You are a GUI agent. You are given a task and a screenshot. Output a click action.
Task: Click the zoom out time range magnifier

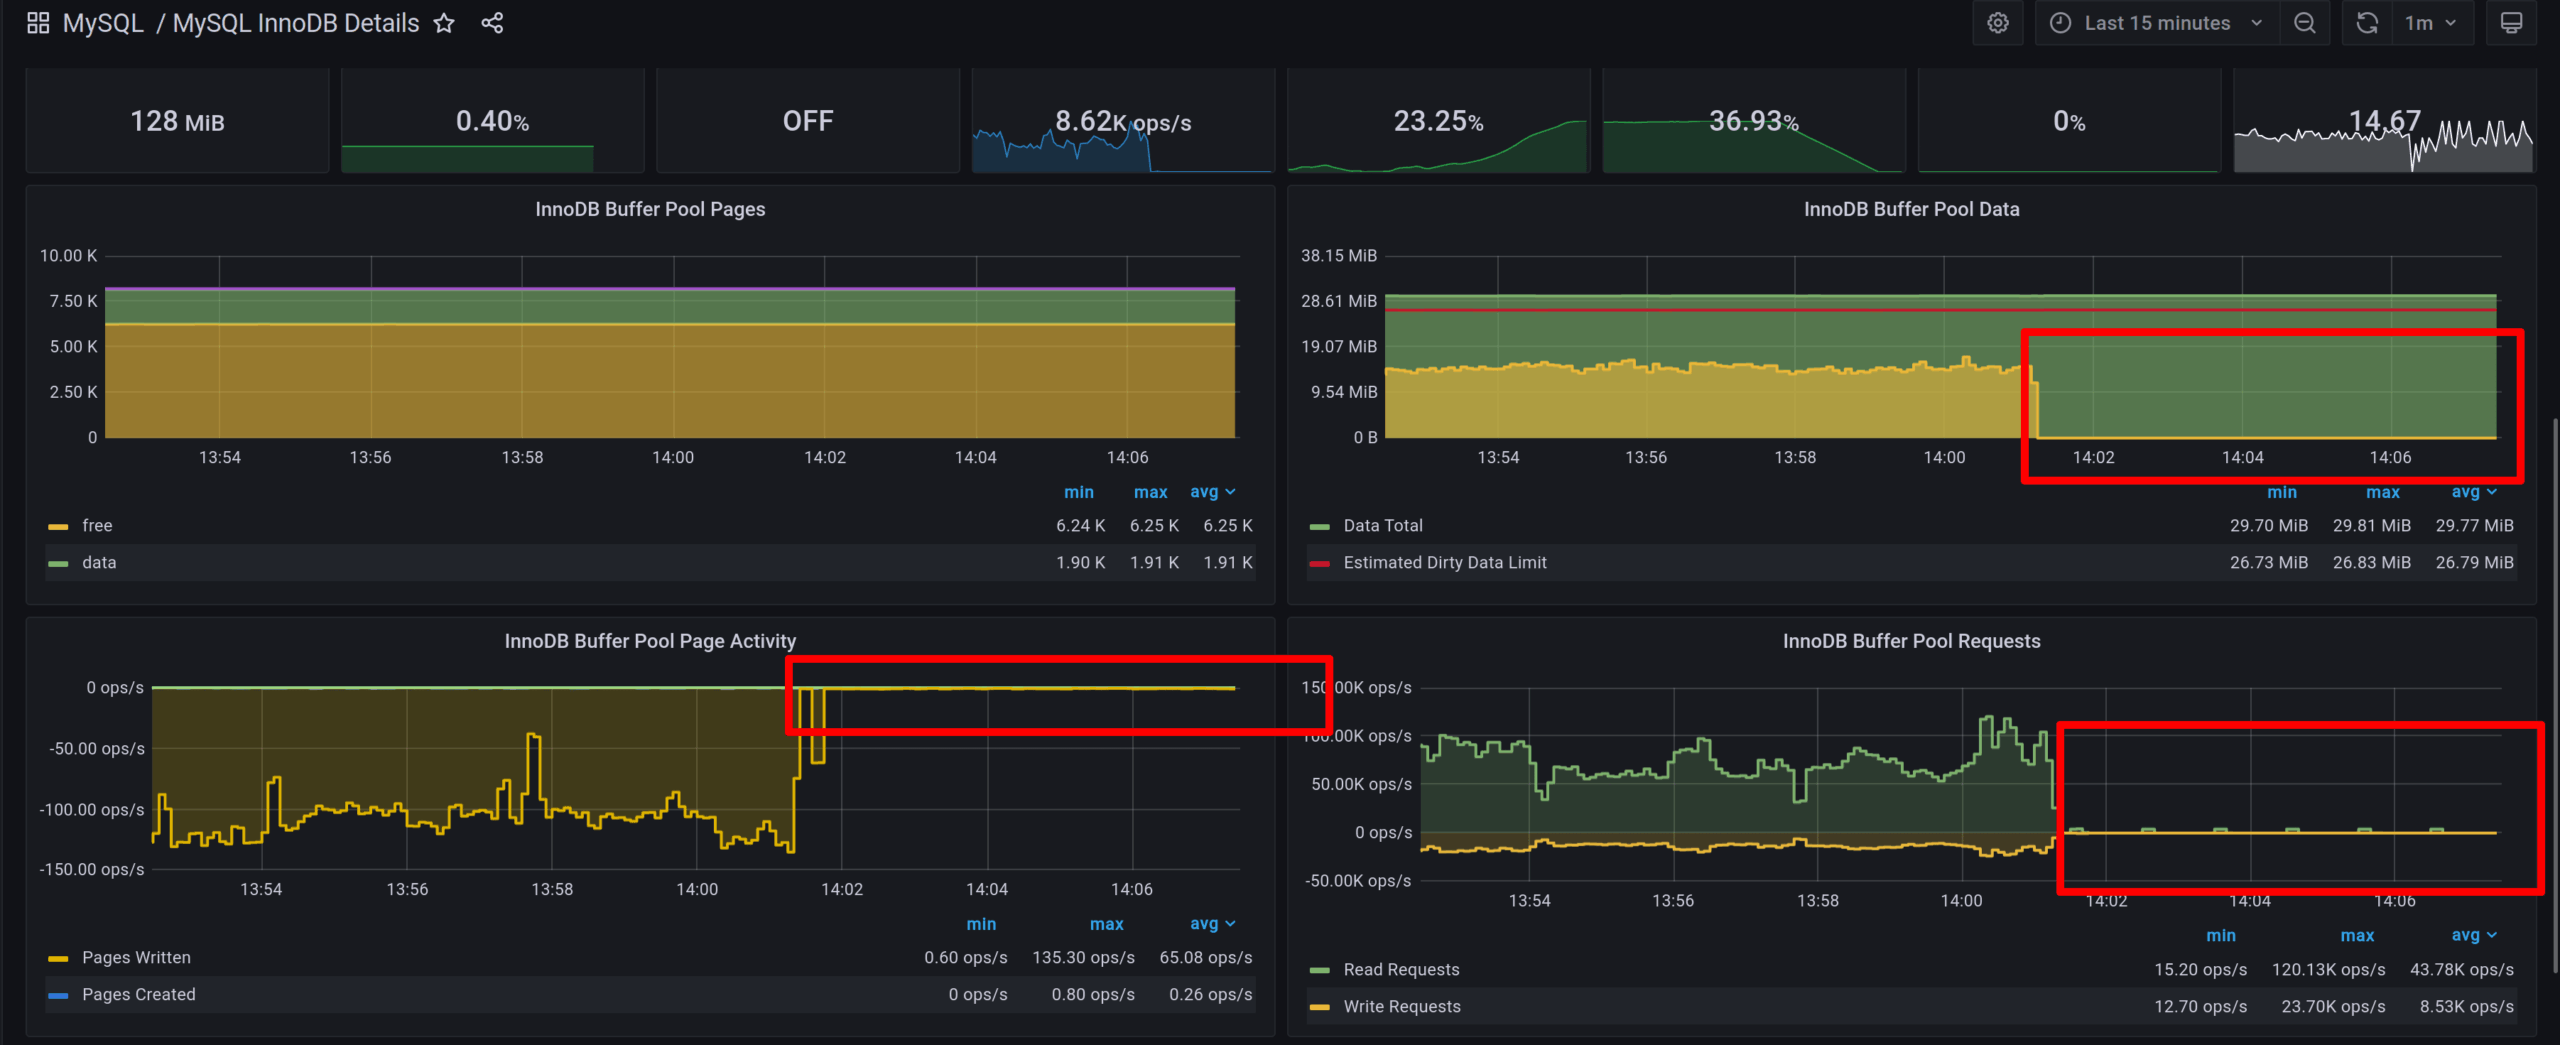(x=2305, y=22)
